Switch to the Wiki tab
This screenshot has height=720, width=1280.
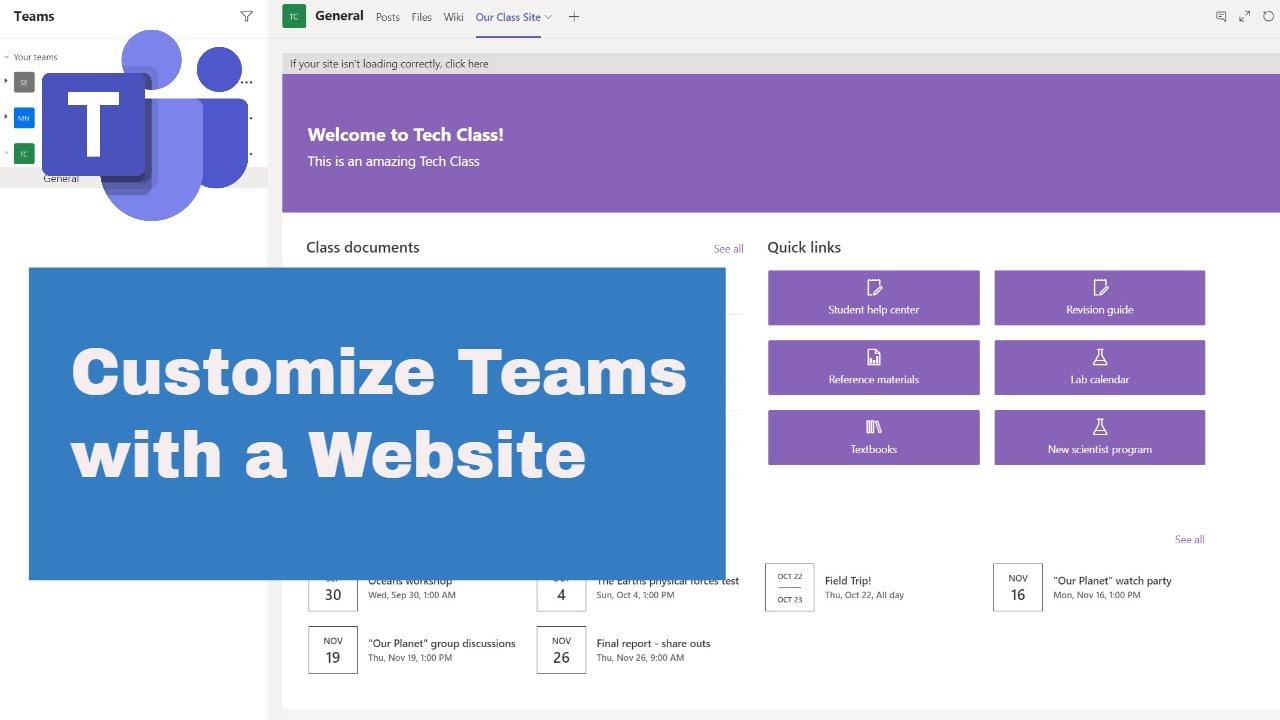click(x=454, y=17)
